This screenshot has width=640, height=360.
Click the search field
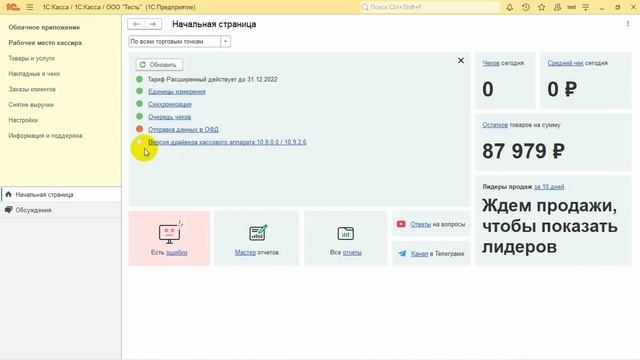pyautogui.click(x=430, y=7)
